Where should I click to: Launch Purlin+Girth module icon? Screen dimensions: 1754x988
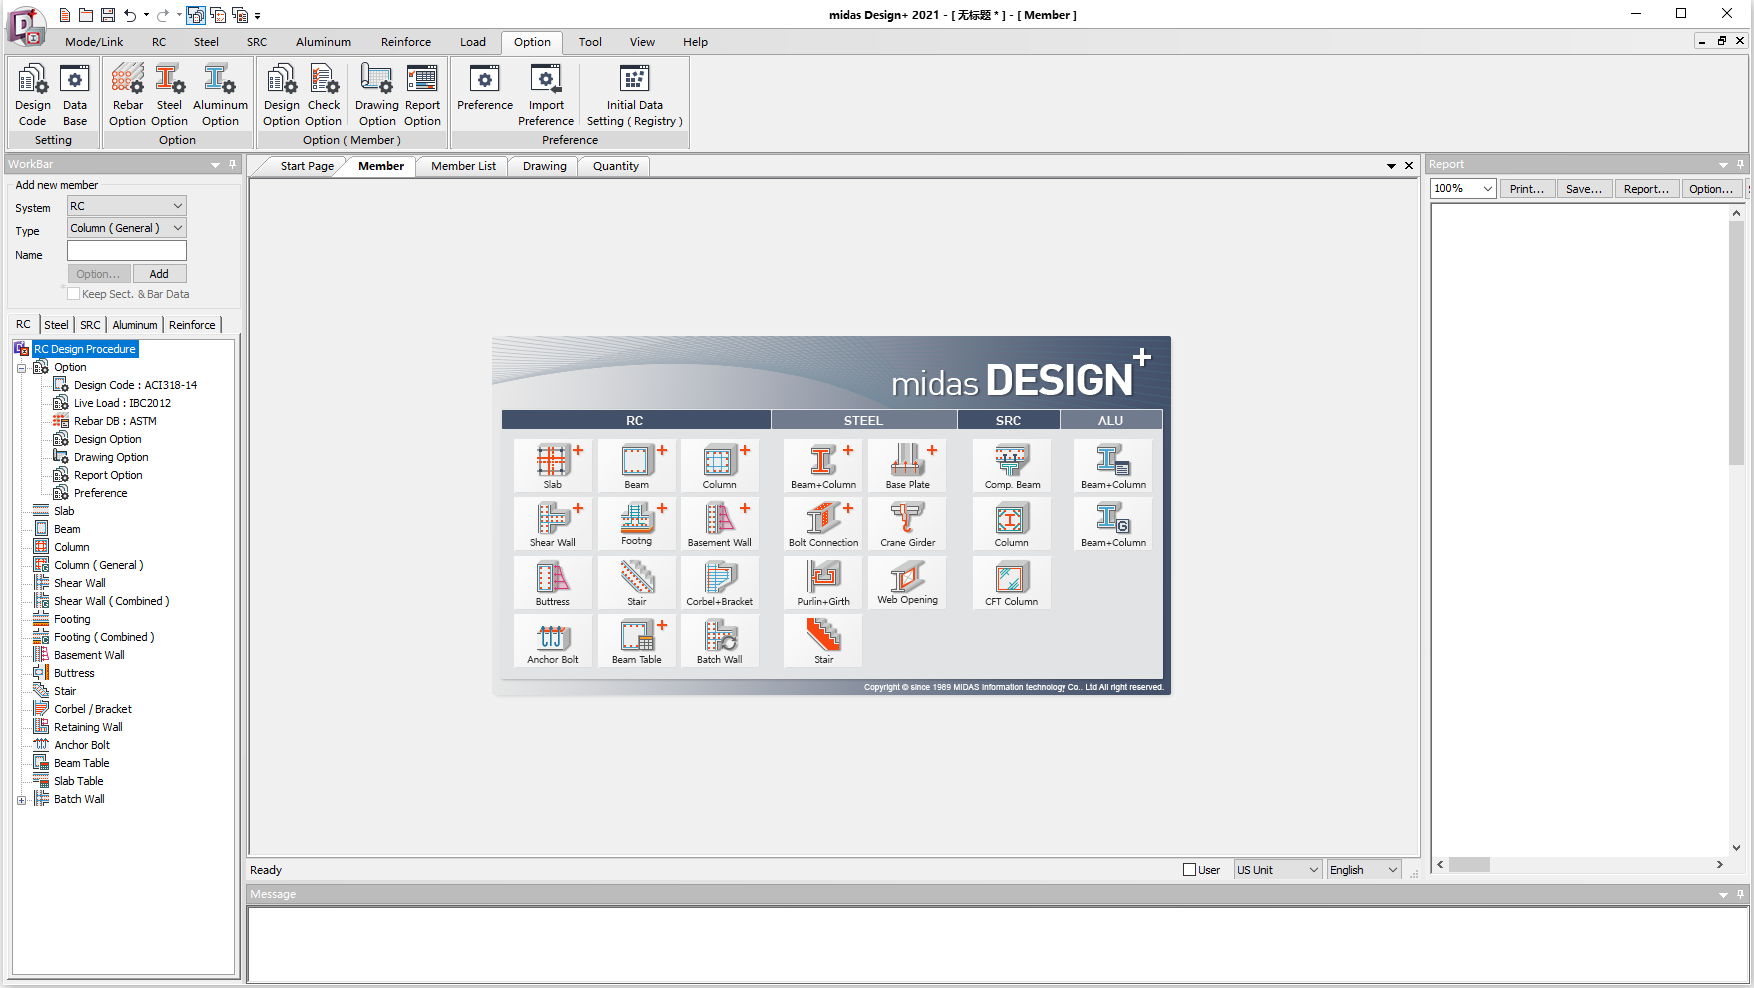click(x=824, y=583)
